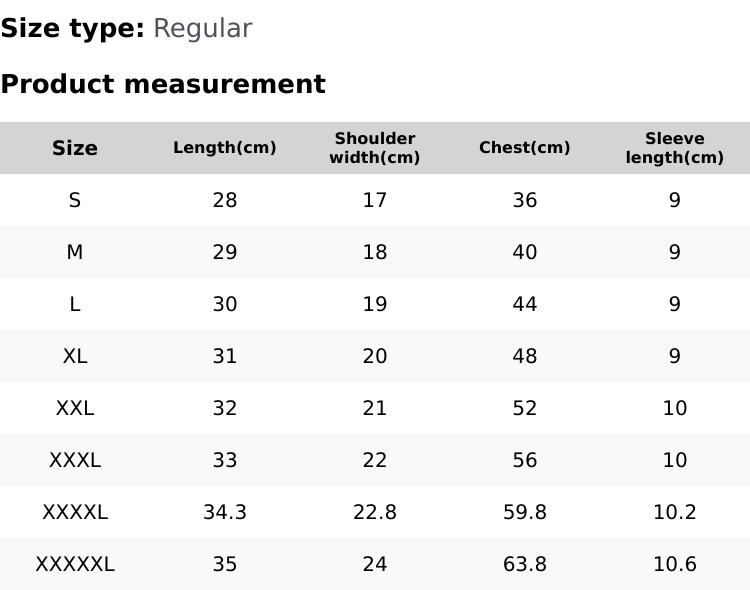750x590 pixels.
Task: Click the Regular size type value
Action: coord(202,29)
